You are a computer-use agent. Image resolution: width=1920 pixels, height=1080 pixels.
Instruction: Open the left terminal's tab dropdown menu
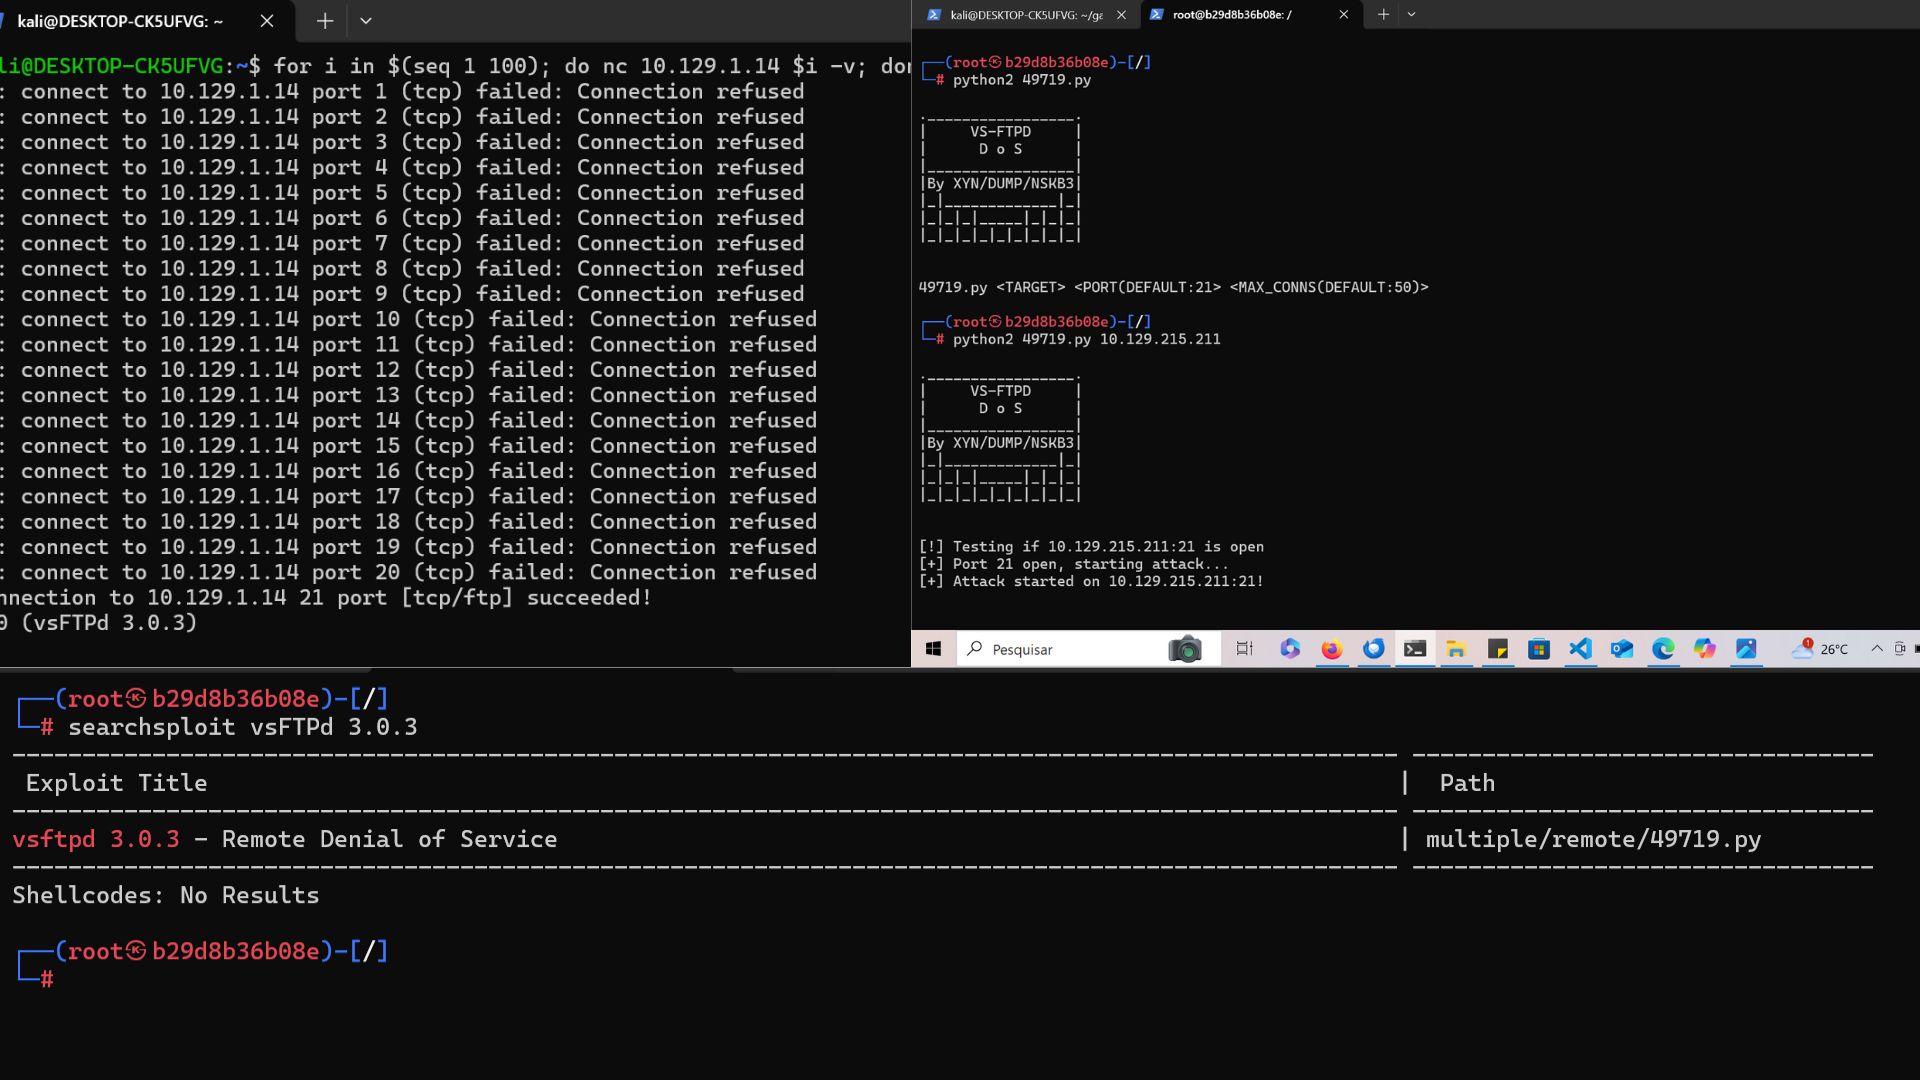coord(366,20)
